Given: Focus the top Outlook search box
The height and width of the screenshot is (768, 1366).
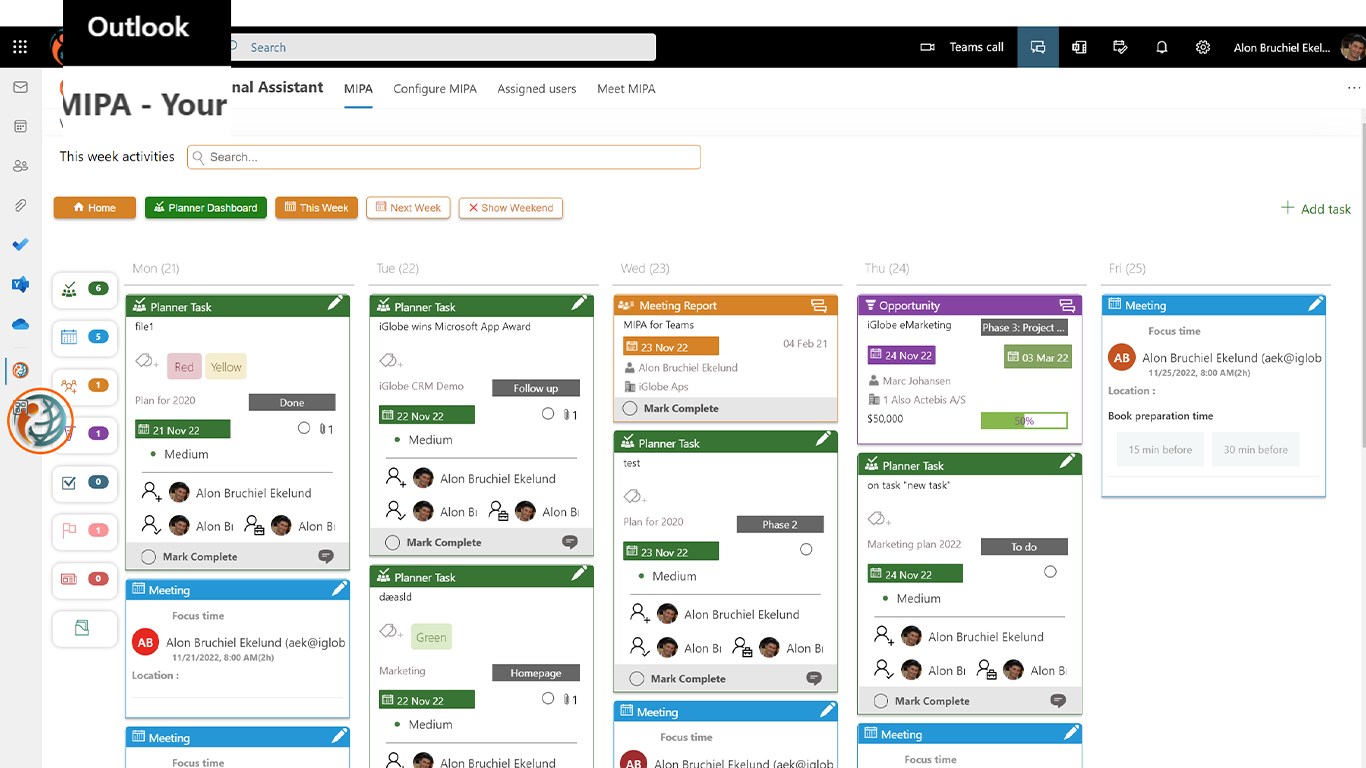Looking at the screenshot, I should (443, 47).
